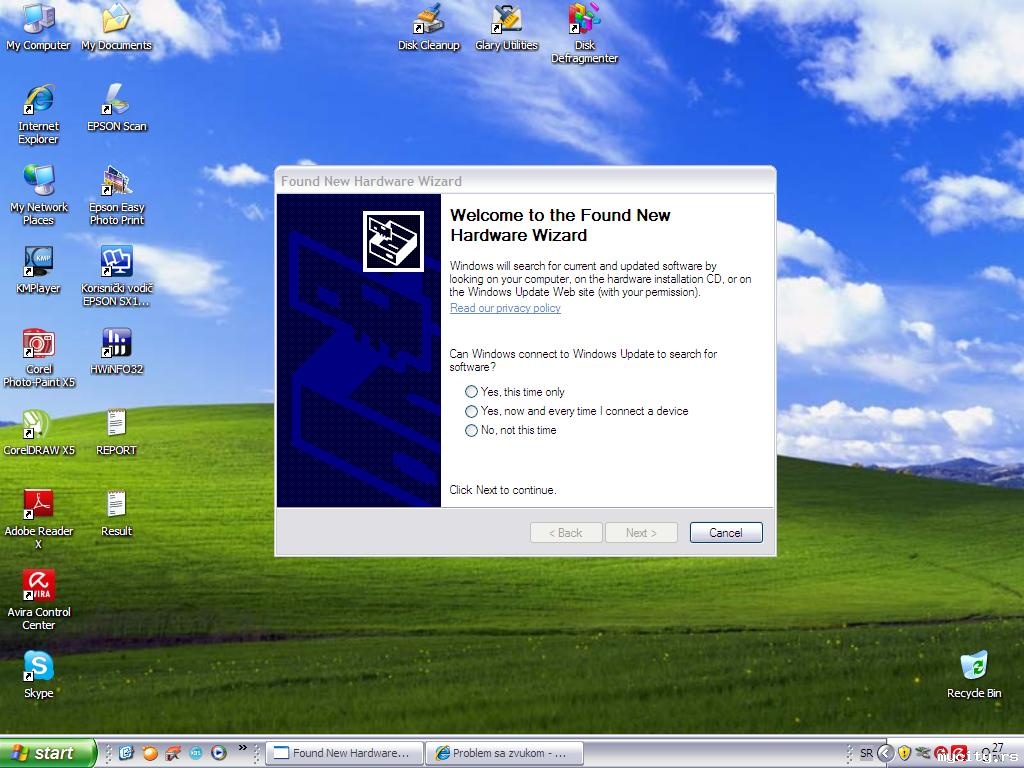Click the Safely Remove Hardware tray icon
This screenshot has height=768, width=1024.
pos(923,753)
